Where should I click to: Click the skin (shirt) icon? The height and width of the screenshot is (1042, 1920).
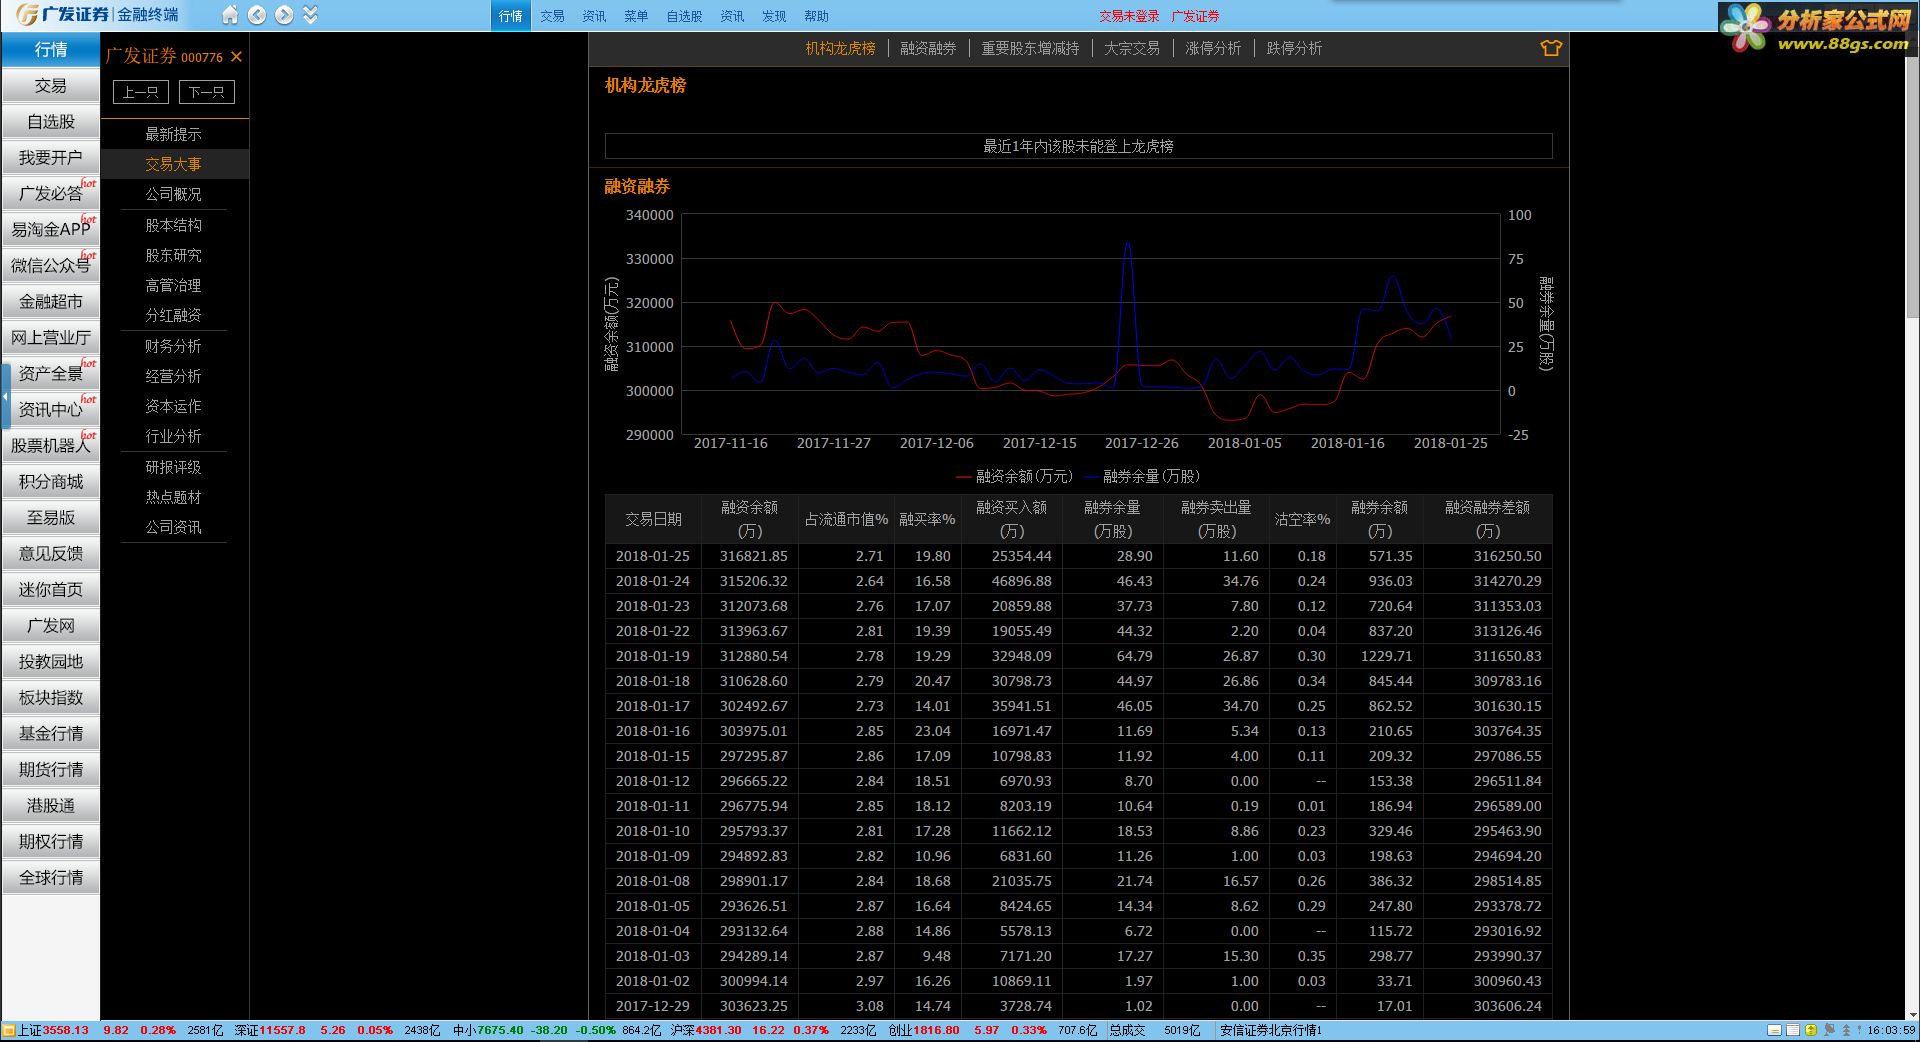click(x=1551, y=48)
